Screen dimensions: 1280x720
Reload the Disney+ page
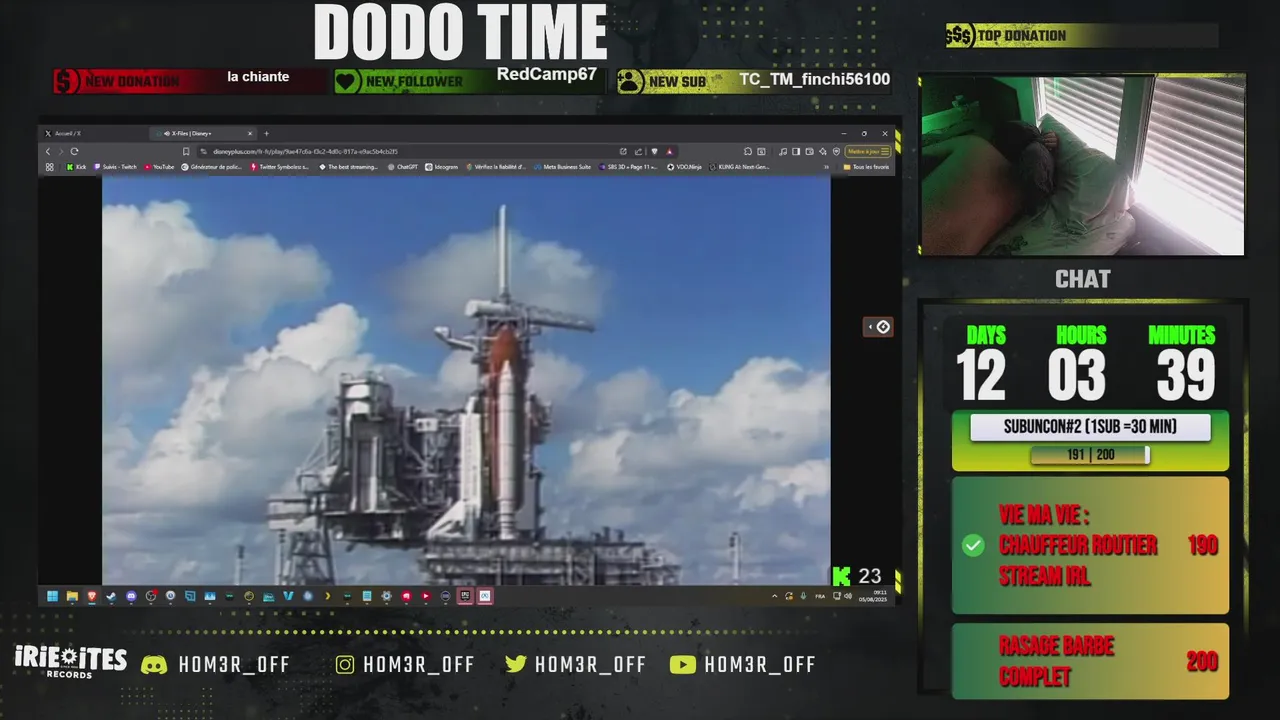tap(74, 151)
